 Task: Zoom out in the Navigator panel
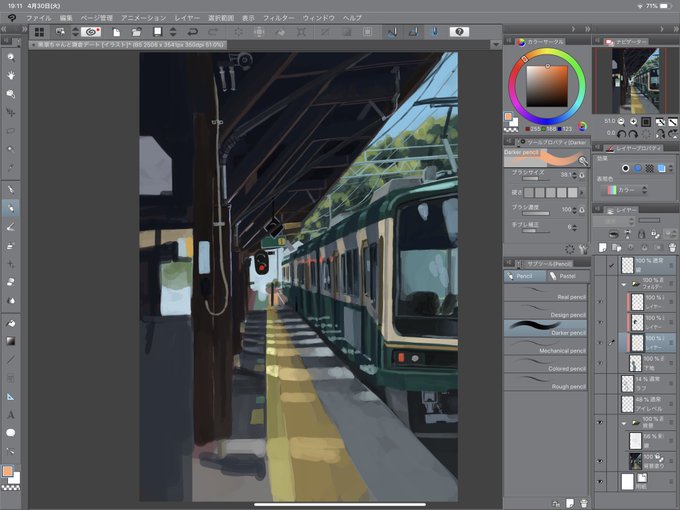(x=621, y=122)
